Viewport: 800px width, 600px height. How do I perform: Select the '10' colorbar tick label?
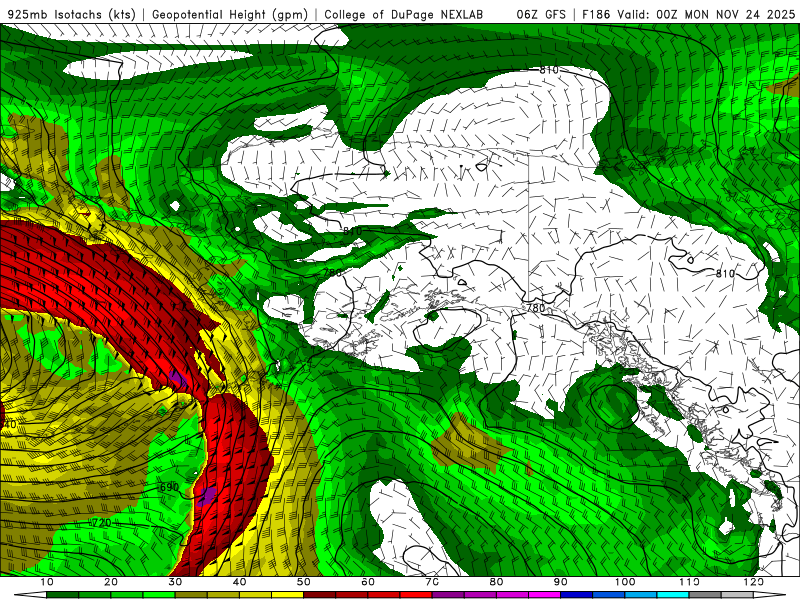(x=46, y=582)
